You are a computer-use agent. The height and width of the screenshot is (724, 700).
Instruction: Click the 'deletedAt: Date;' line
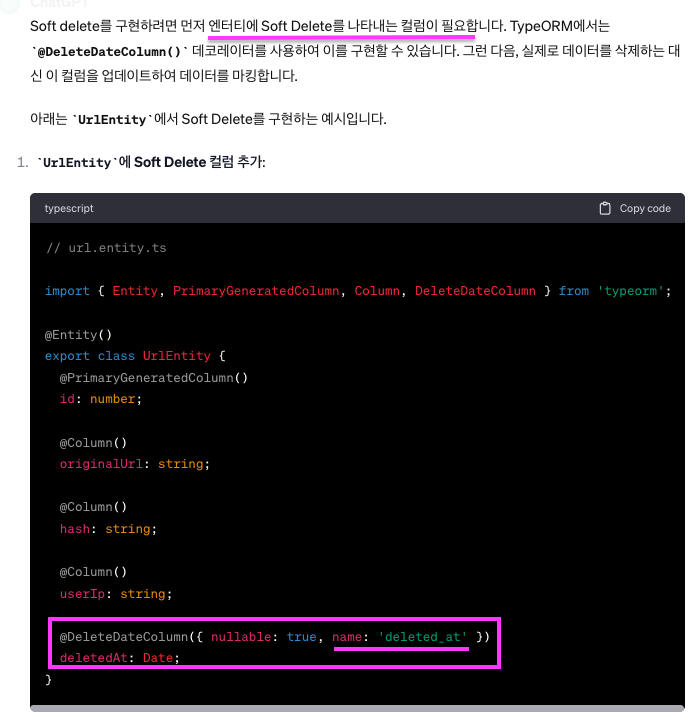tap(120, 658)
